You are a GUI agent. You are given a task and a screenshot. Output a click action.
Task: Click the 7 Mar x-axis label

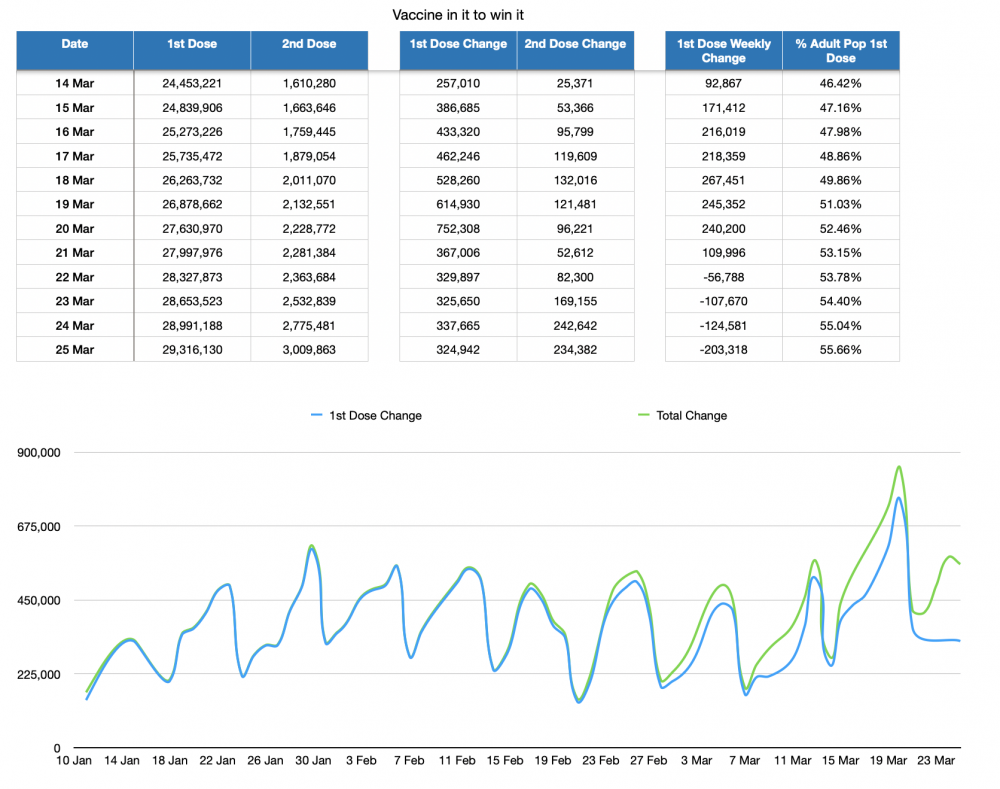coord(744,760)
